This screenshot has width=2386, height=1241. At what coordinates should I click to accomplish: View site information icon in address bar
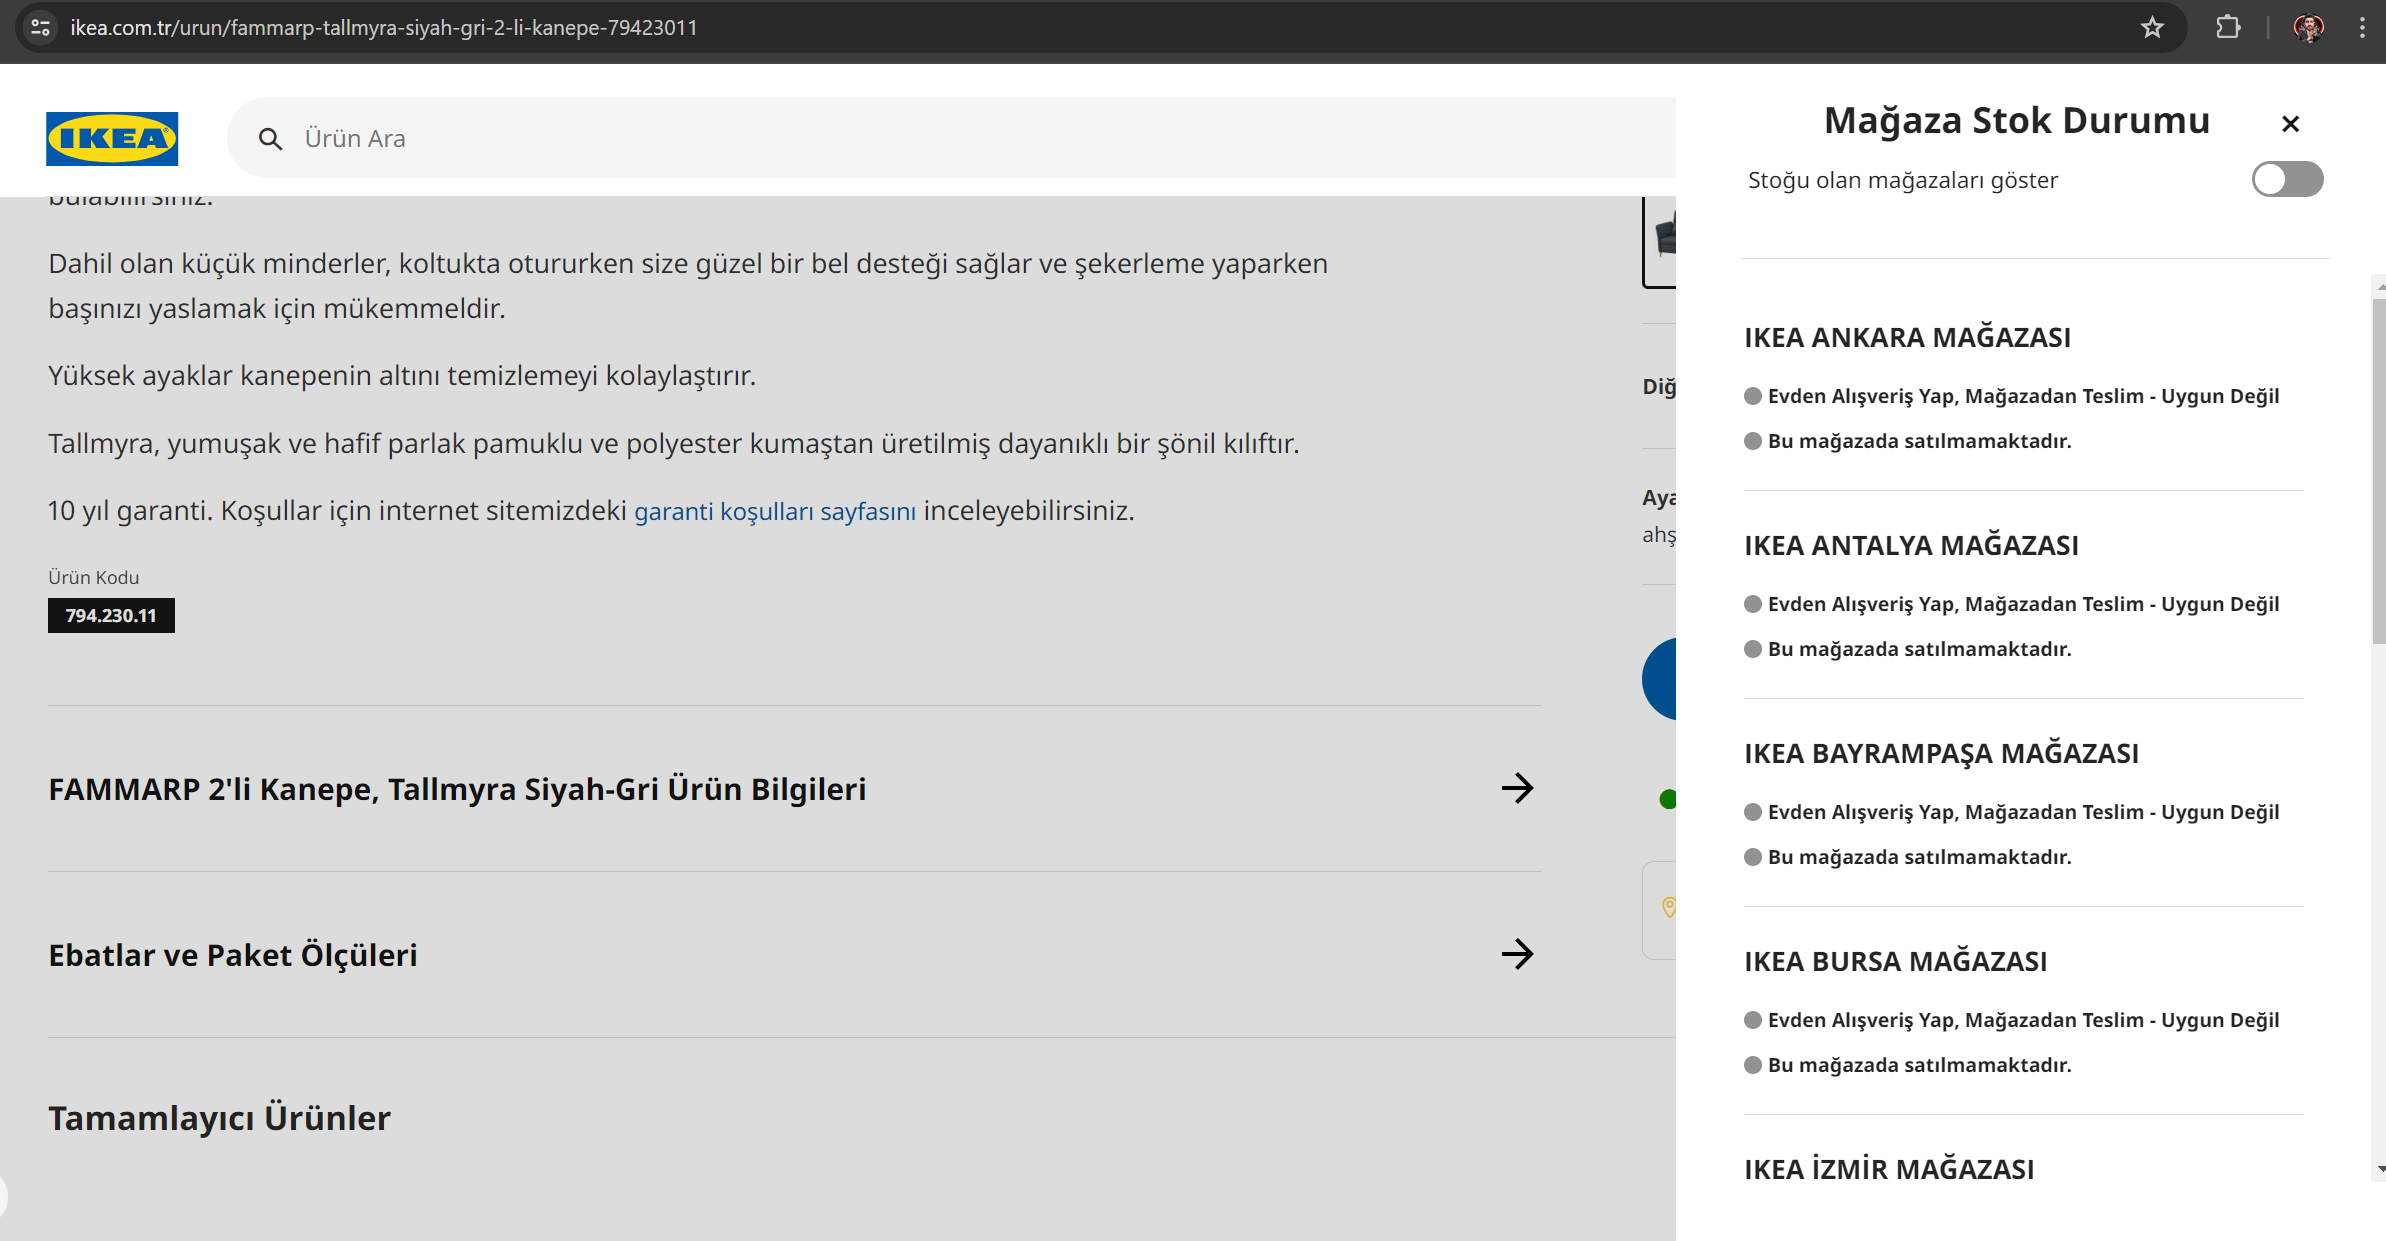click(x=40, y=28)
